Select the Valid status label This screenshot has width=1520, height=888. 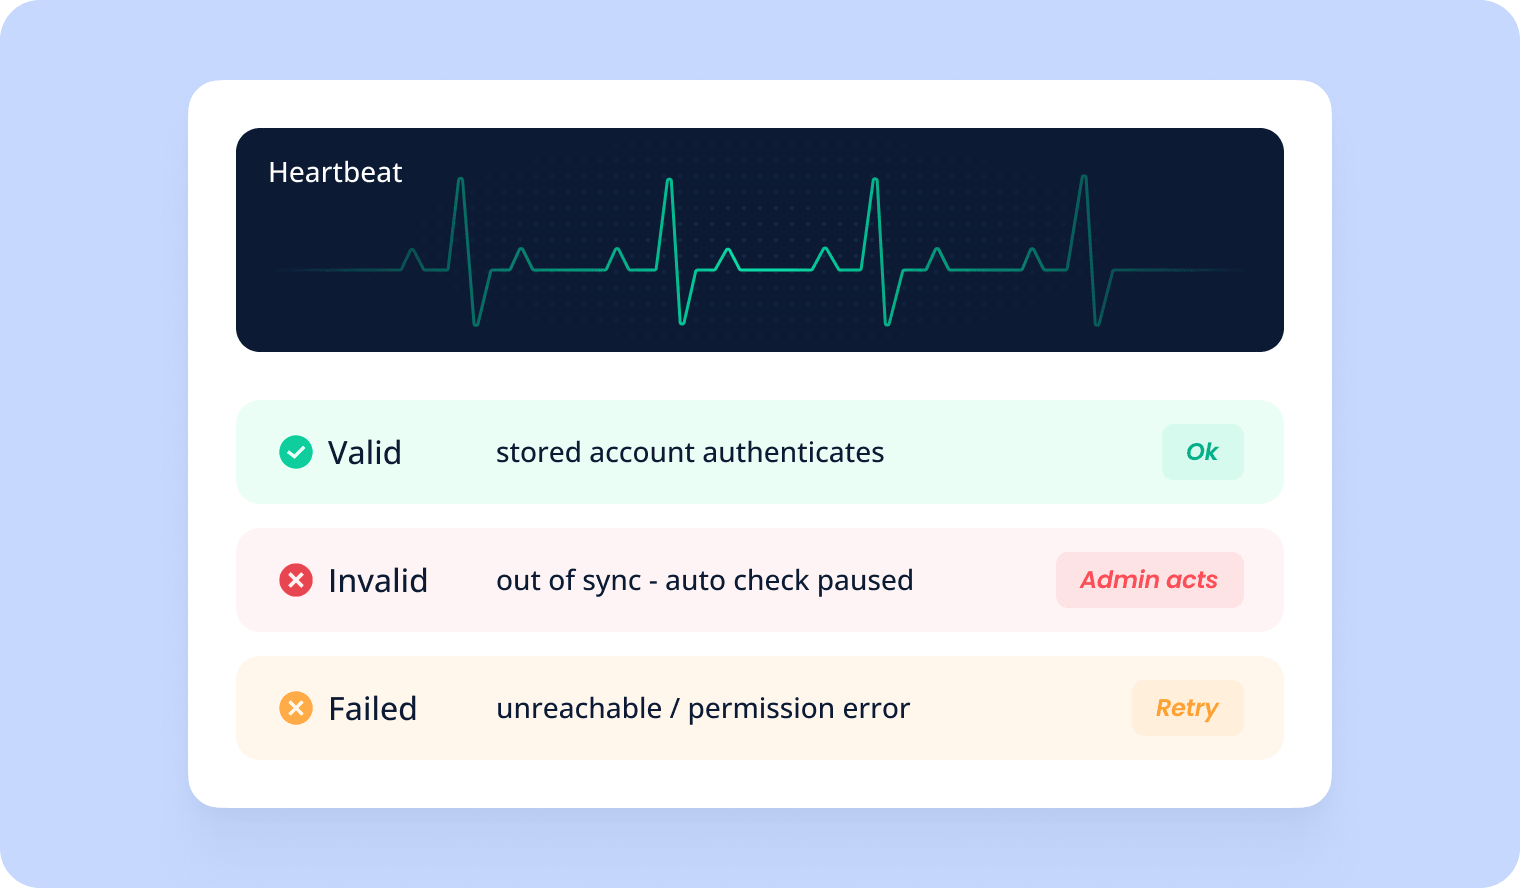pos(365,453)
